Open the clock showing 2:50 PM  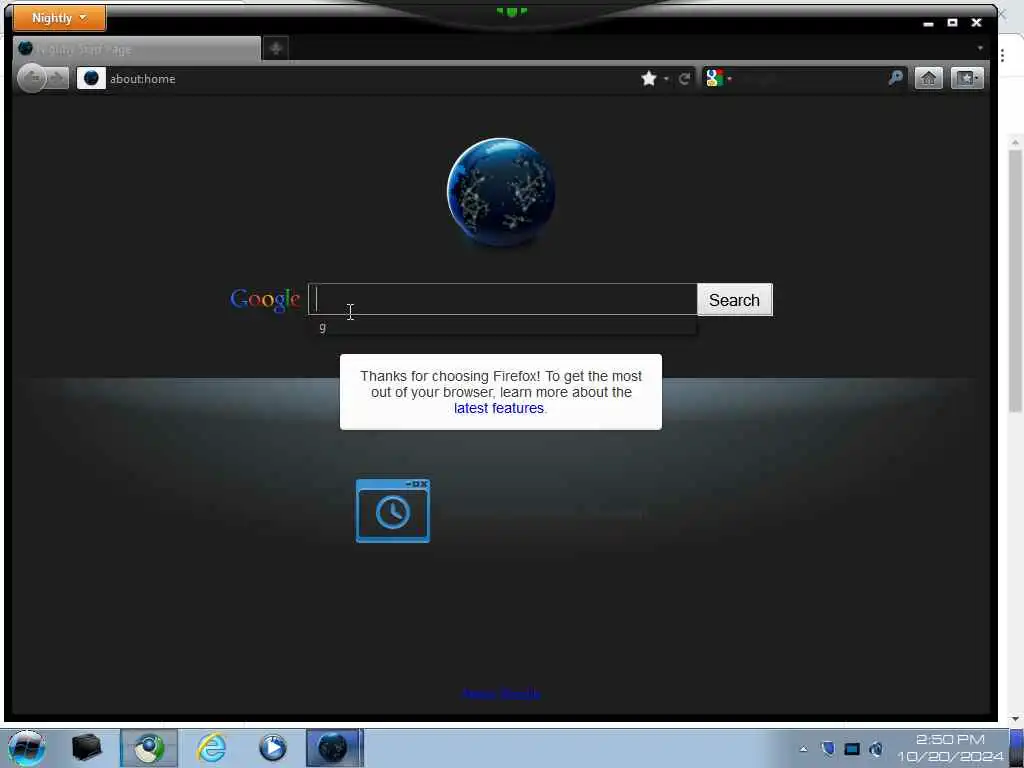[x=950, y=748]
